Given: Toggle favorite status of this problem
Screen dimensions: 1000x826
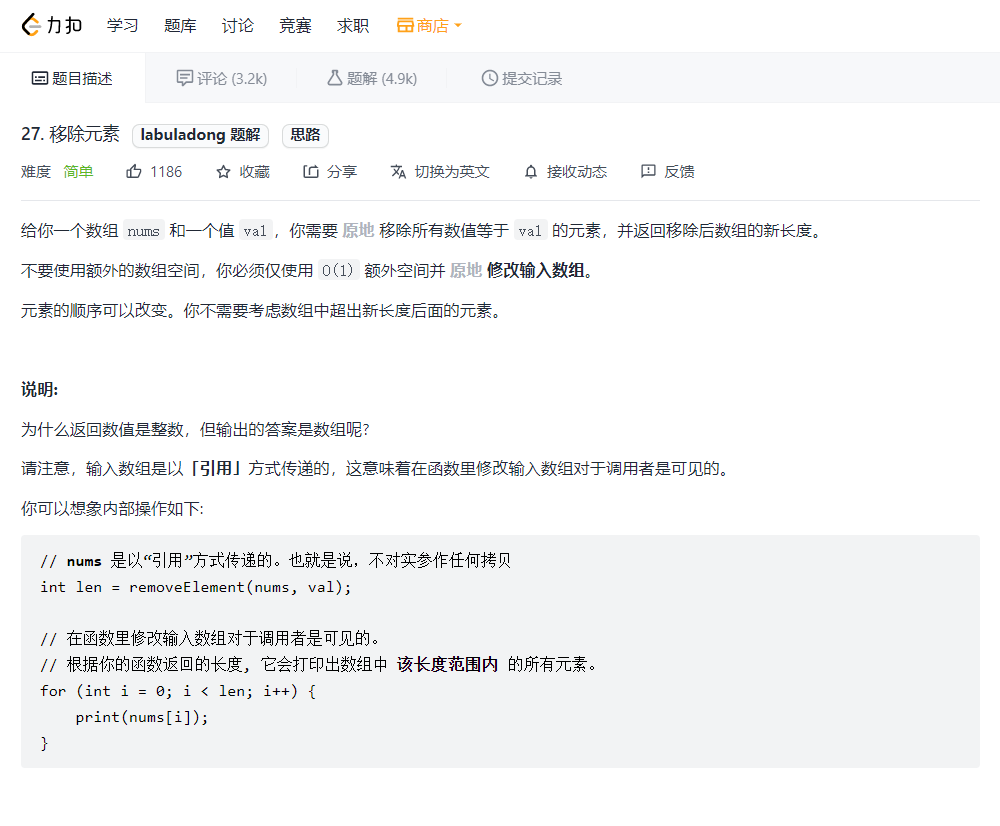Looking at the screenshot, I should 242,171.
